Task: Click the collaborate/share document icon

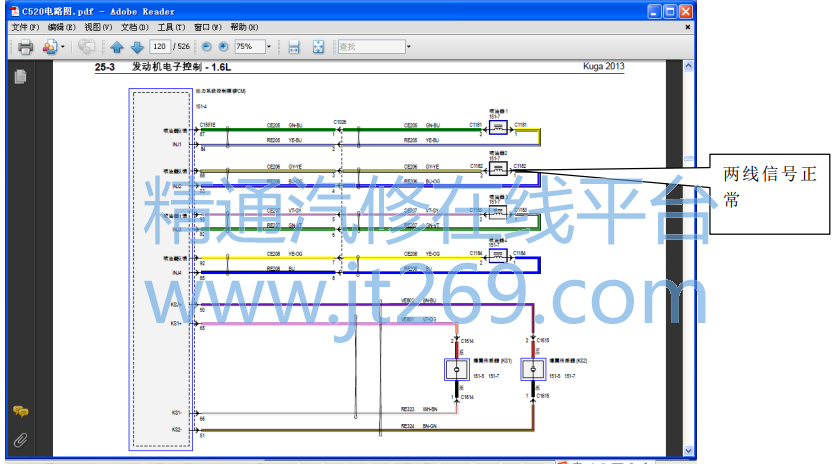Action: [49, 47]
